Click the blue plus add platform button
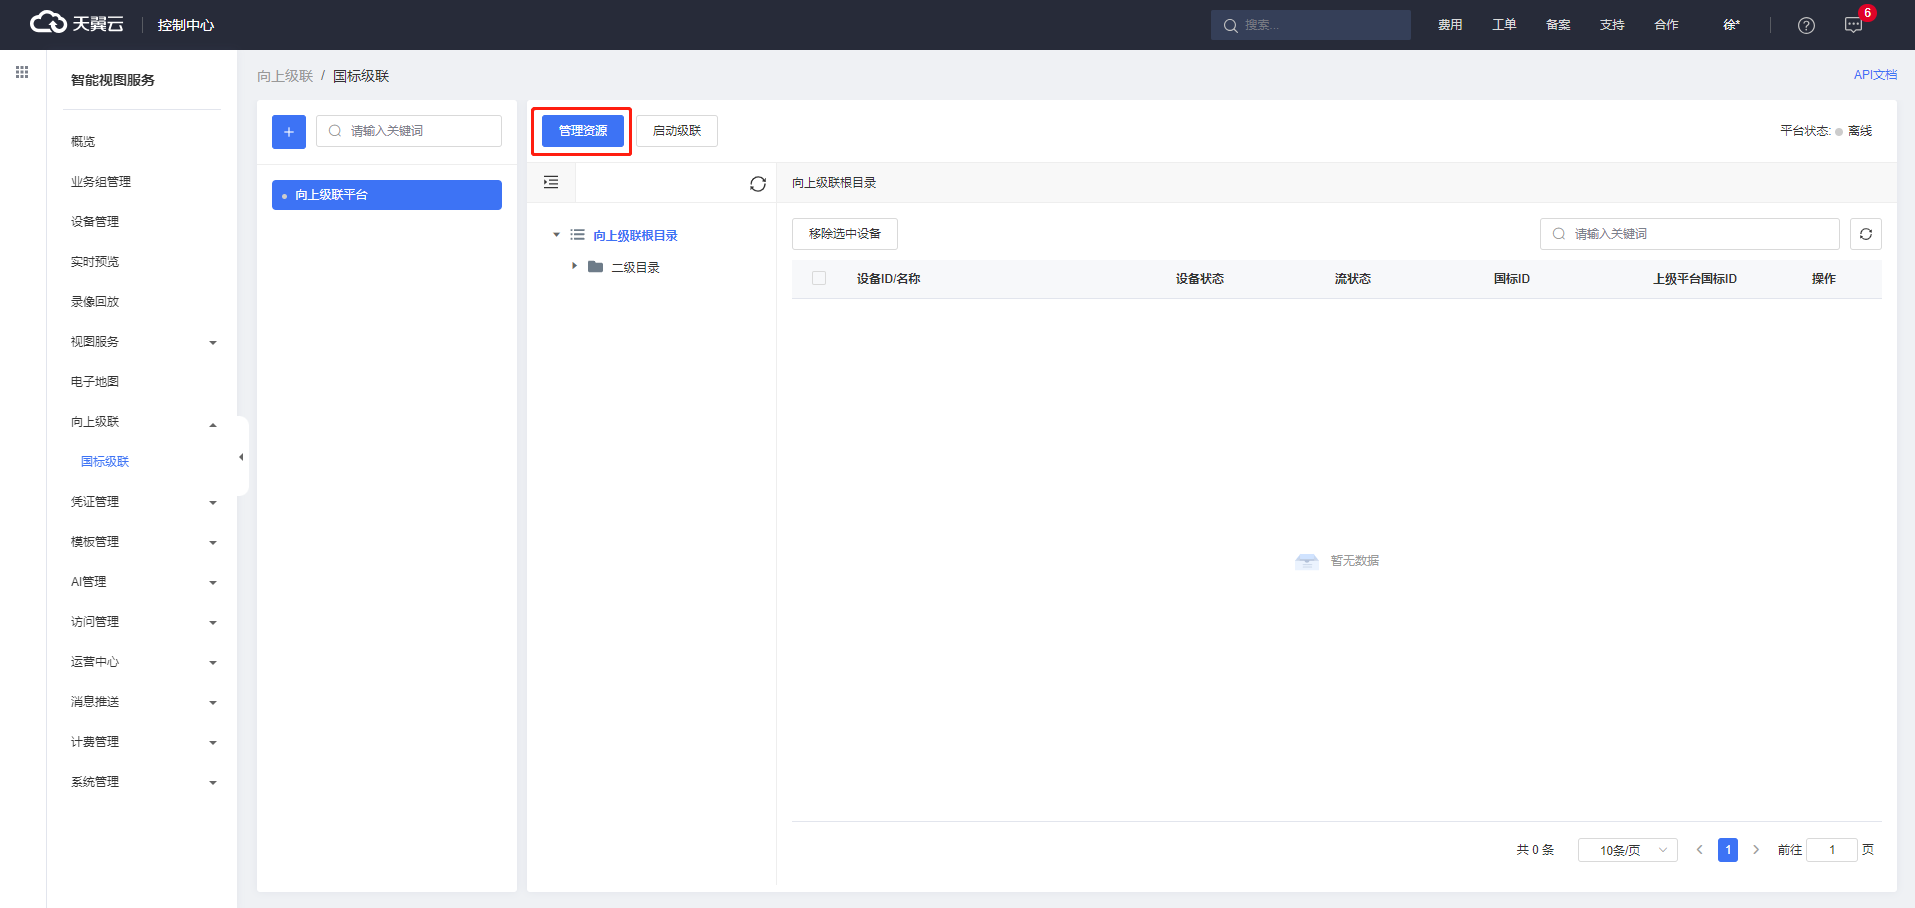This screenshot has height=908, width=1915. pos(288,131)
